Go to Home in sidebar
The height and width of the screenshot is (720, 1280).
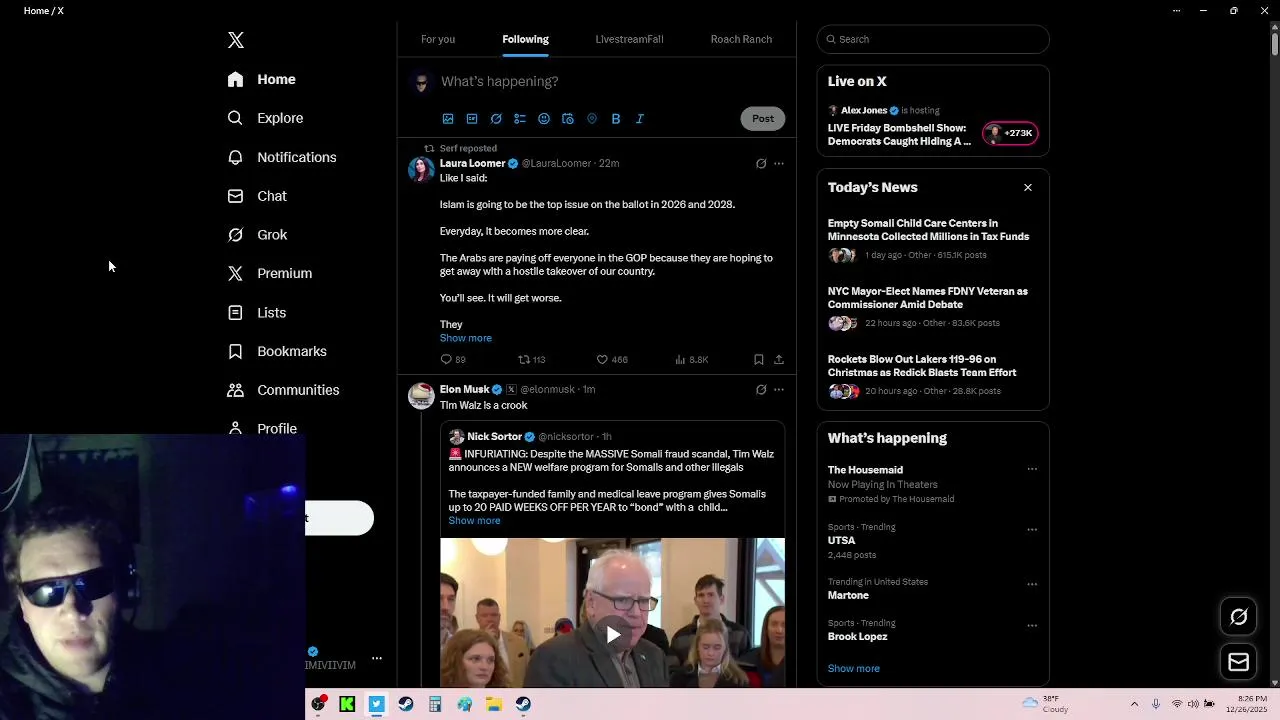pos(261,79)
